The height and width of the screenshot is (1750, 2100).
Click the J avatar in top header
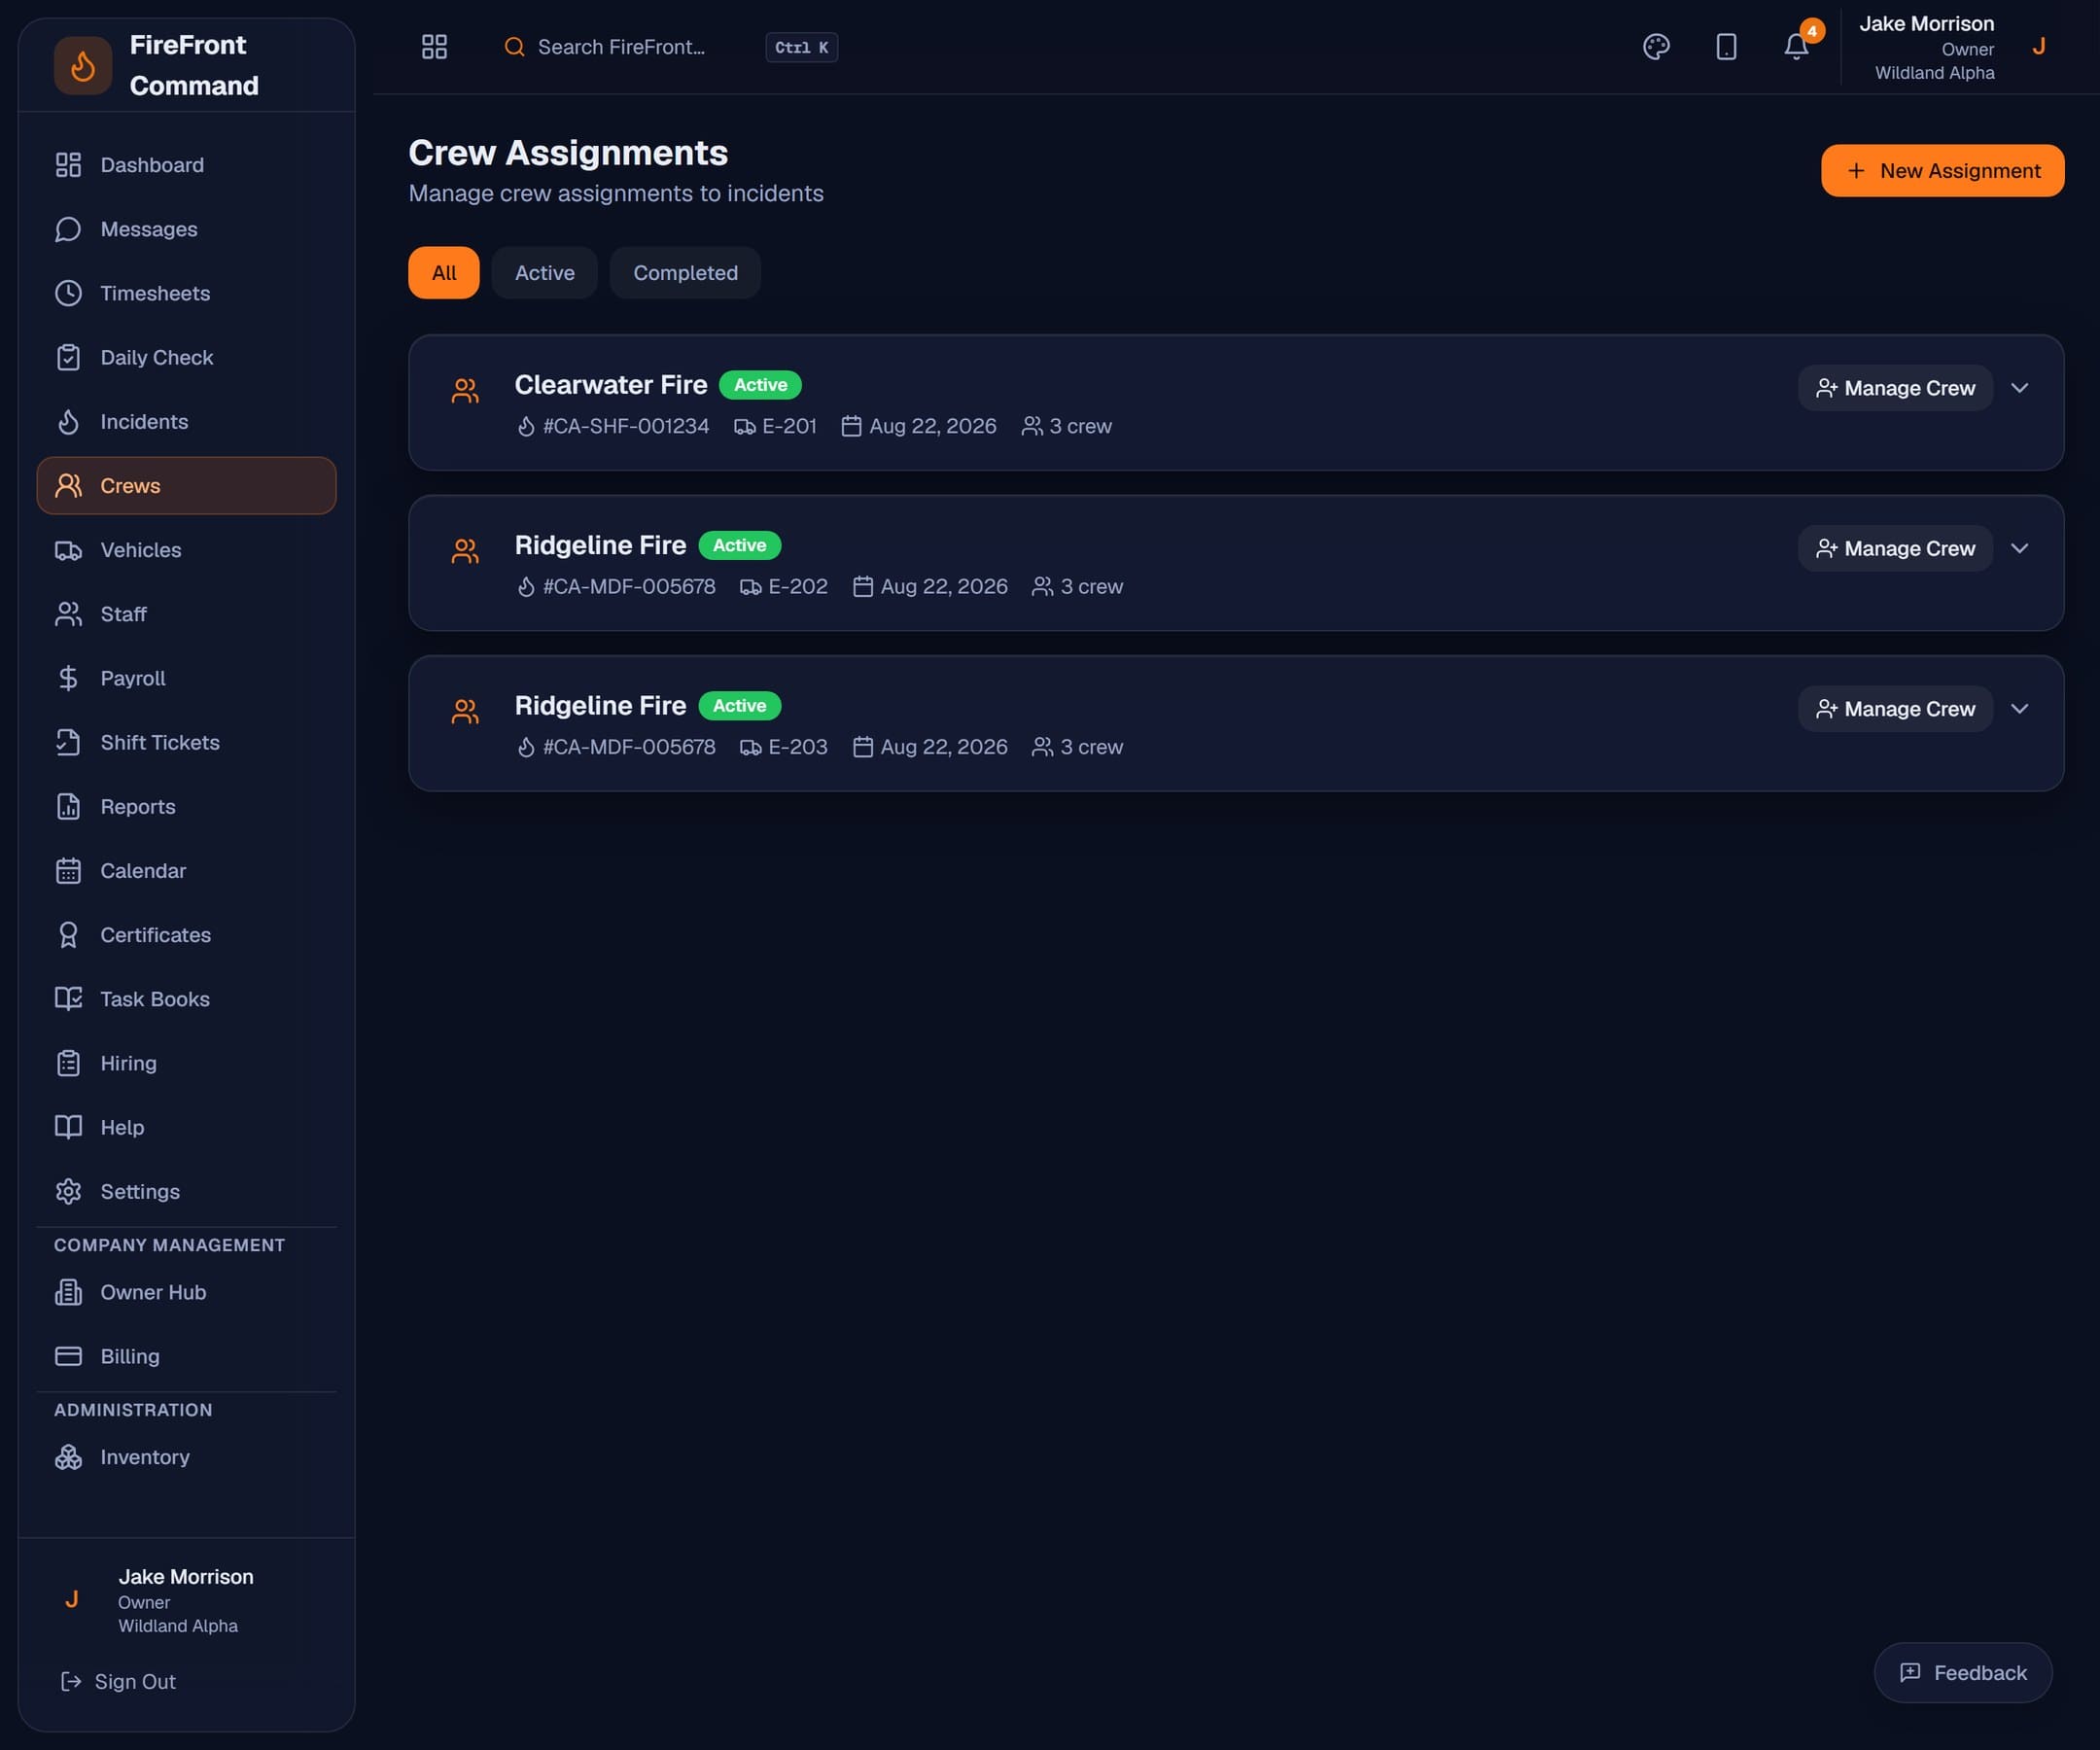tap(2038, 47)
